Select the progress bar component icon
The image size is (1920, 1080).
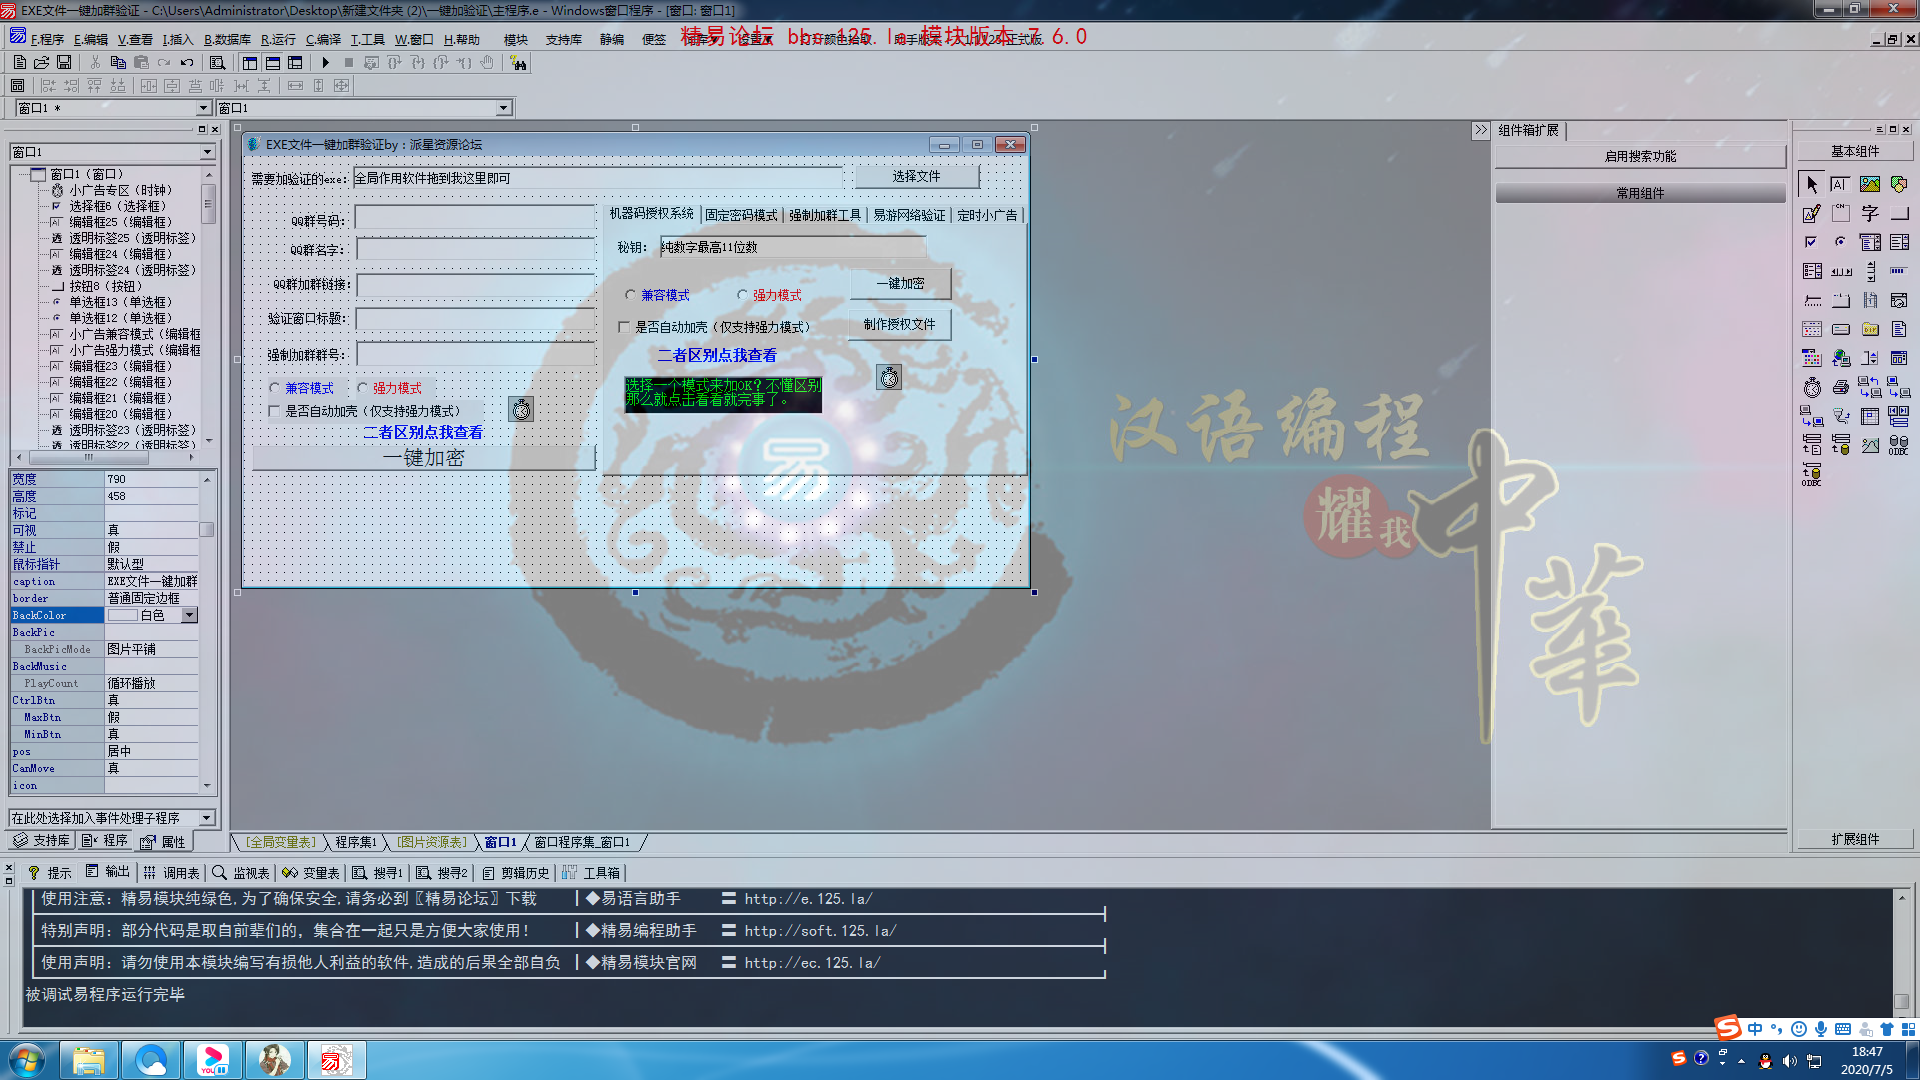[1899, 271]
